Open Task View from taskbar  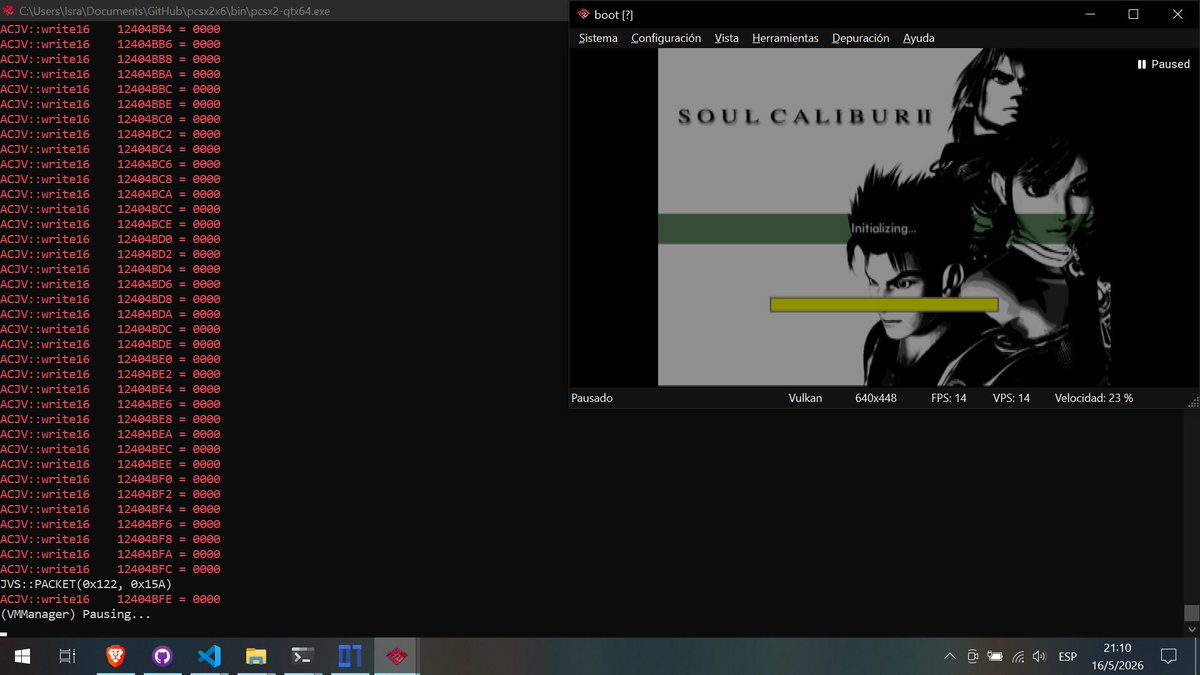[x=67, y=656]
